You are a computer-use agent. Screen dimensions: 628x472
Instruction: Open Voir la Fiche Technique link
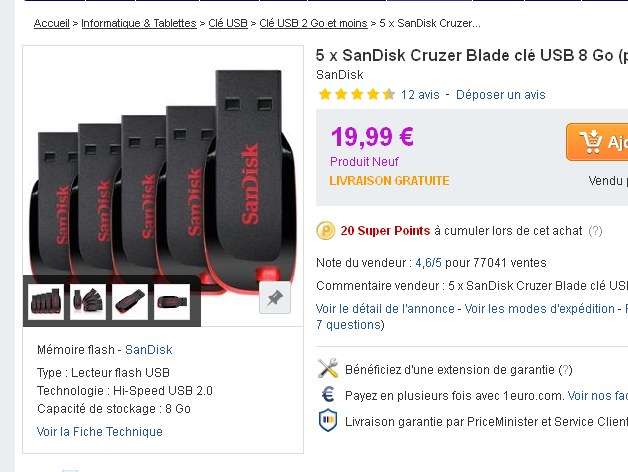click(100, 432)
